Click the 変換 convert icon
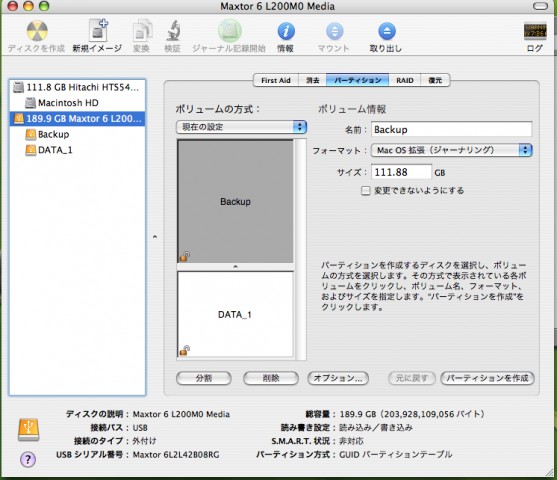557x480 pixels. tap(142, 31)
